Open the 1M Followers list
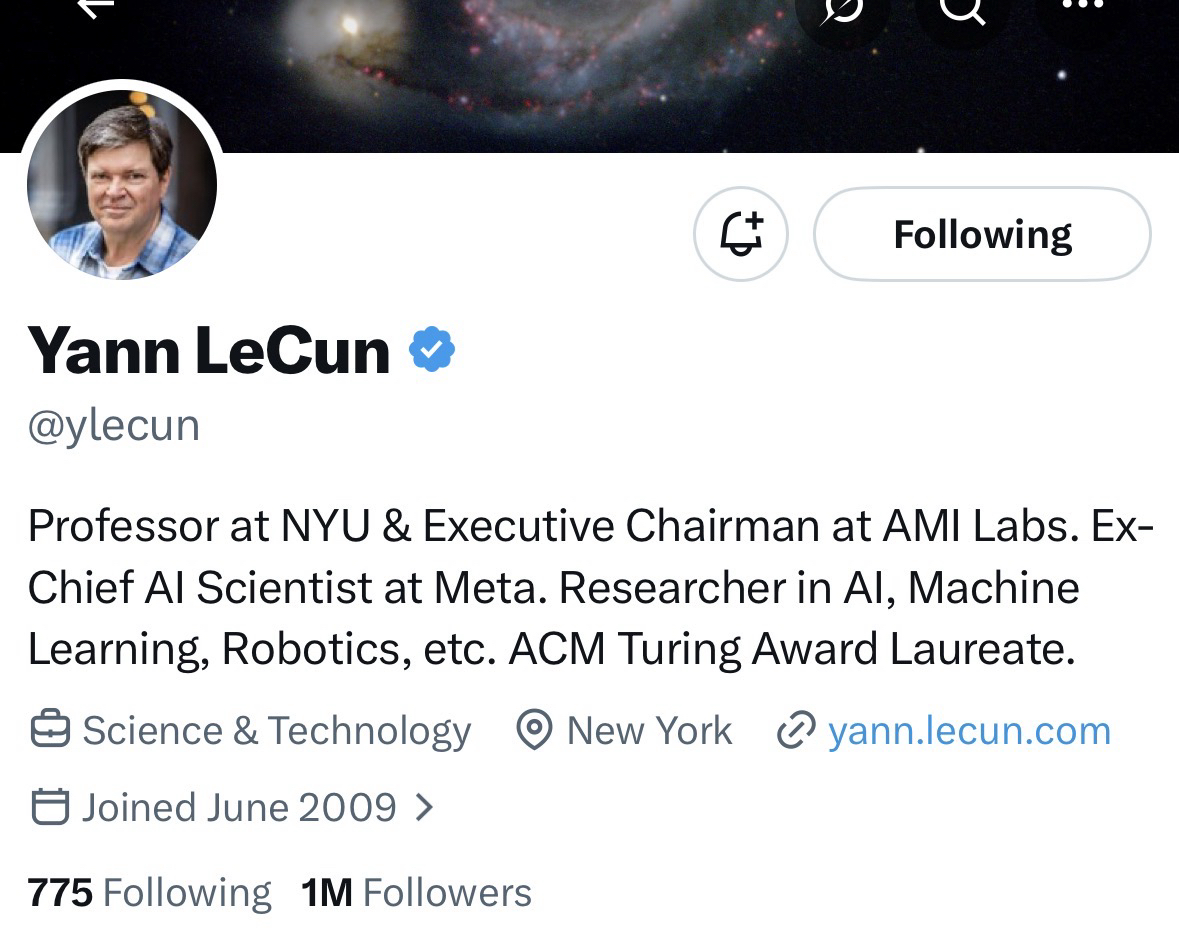The width and height of the screenshot is (1179, 950). tap(416, 892)
